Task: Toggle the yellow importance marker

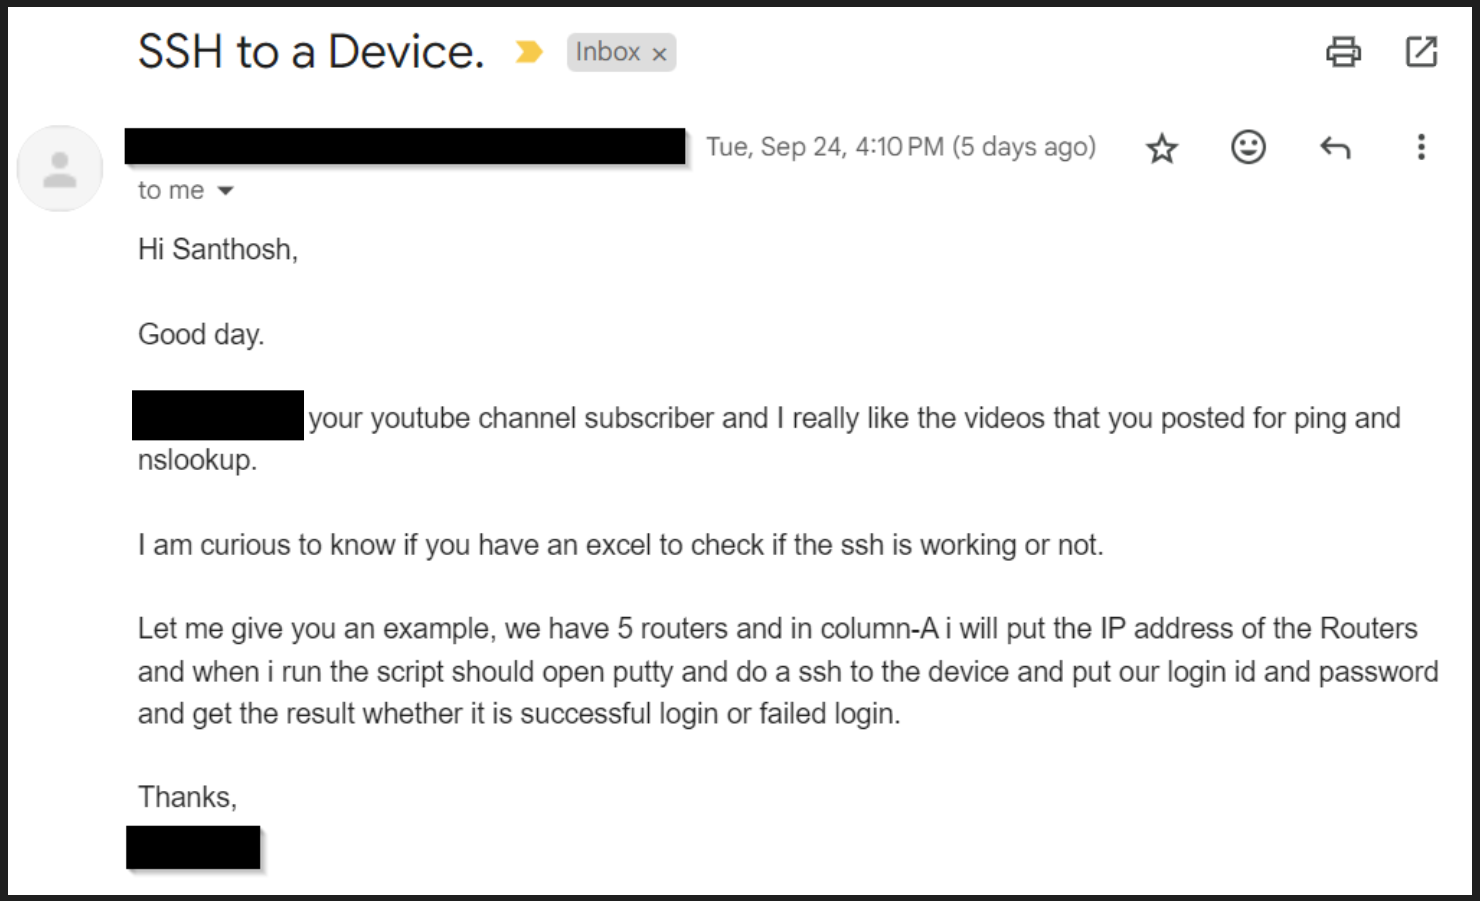Action: pos(529,52)
